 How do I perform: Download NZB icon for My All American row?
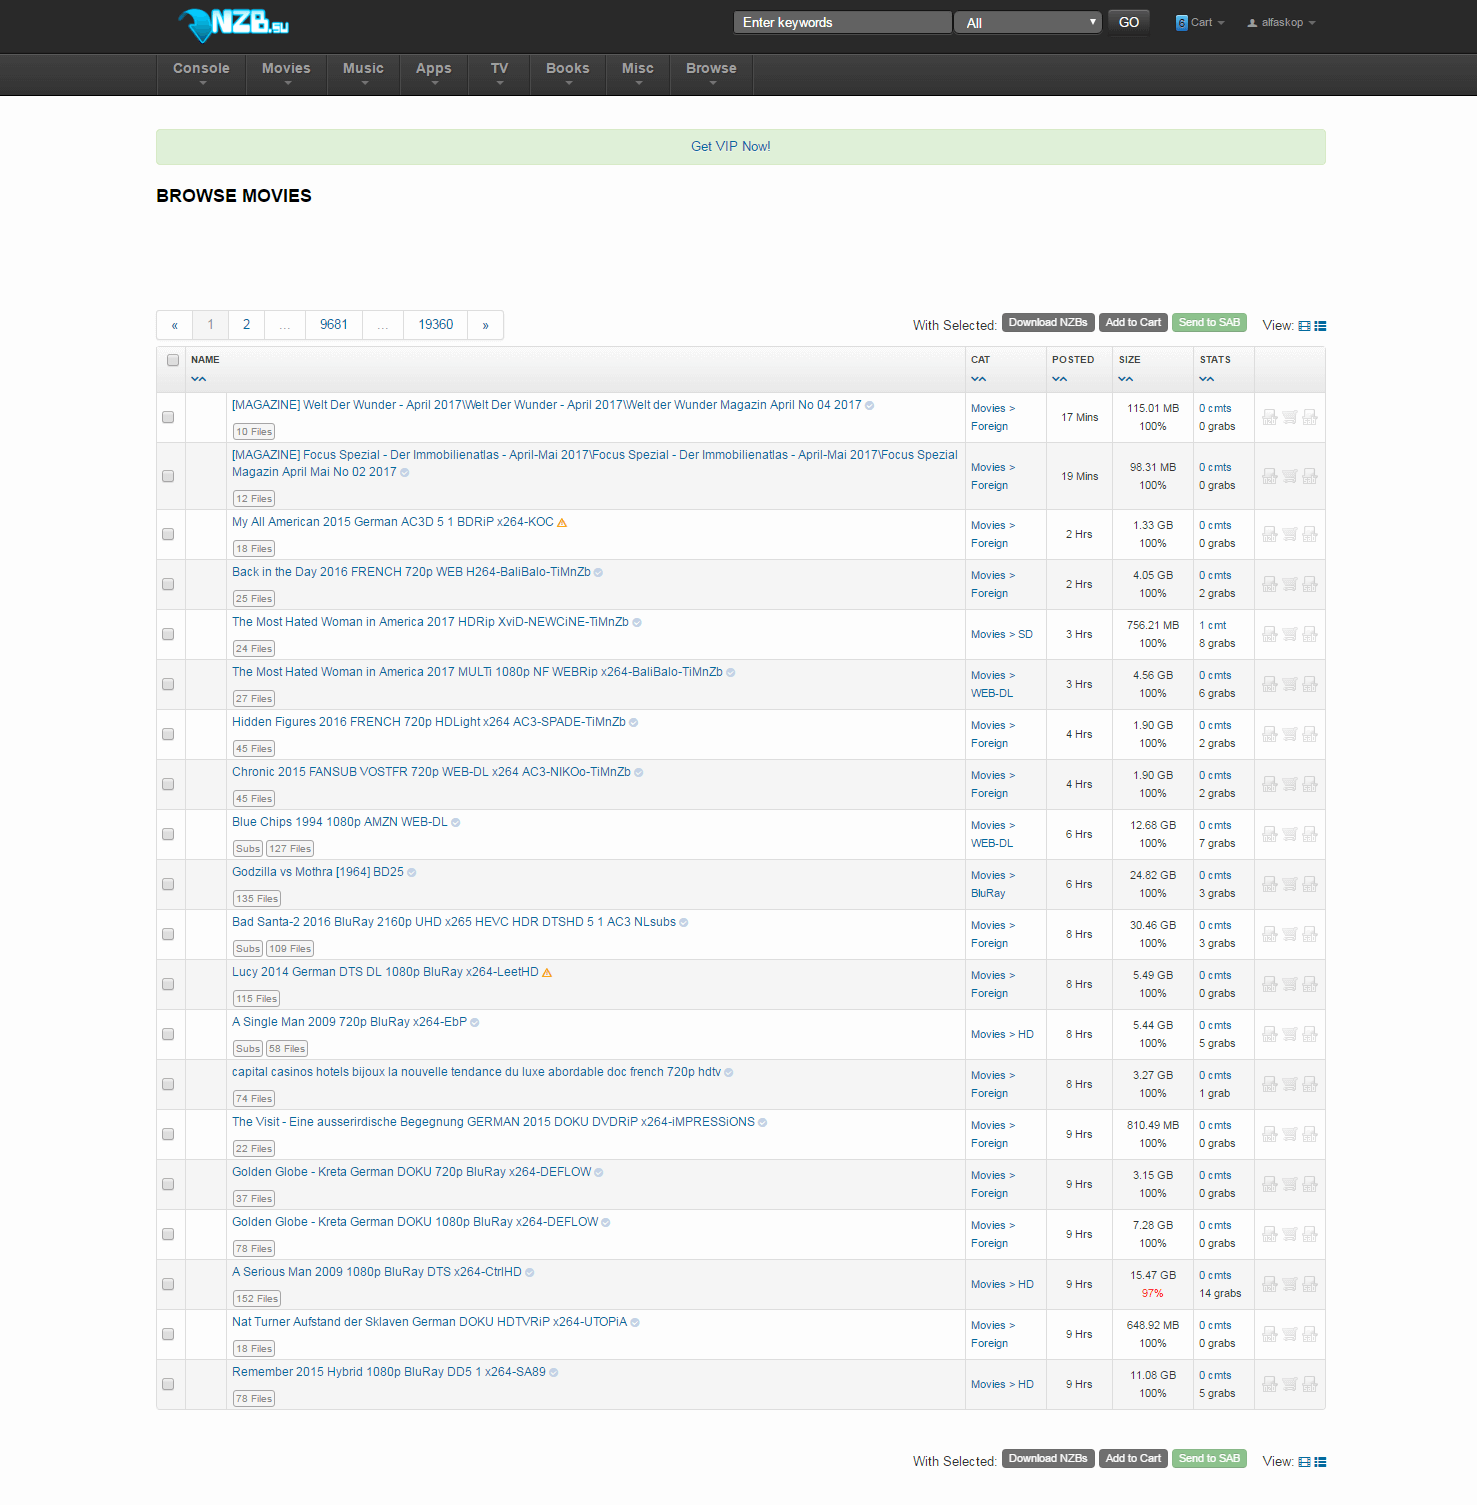coord(1270,534)
